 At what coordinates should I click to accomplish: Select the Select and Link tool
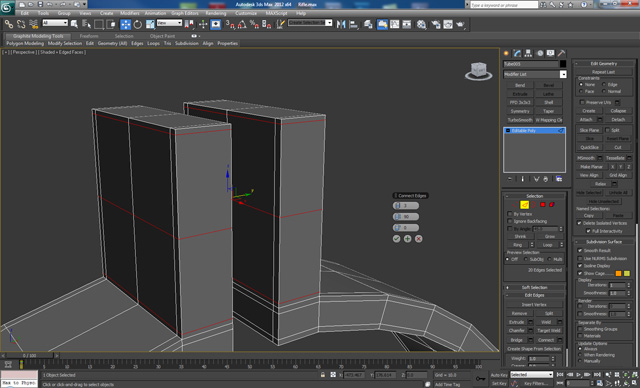tap(8, 24)
